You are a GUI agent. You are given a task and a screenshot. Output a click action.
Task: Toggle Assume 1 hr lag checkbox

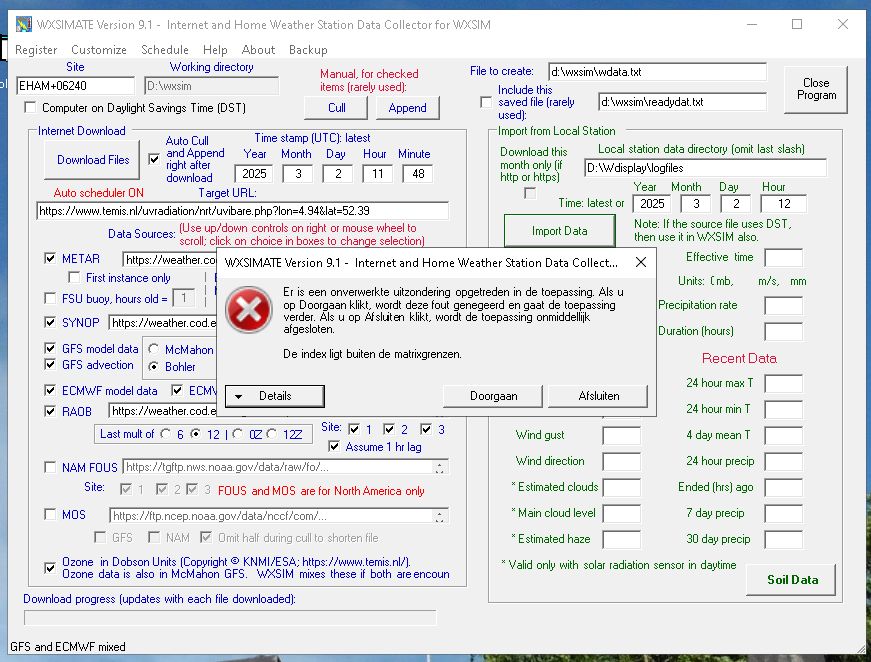pos(334,447)
